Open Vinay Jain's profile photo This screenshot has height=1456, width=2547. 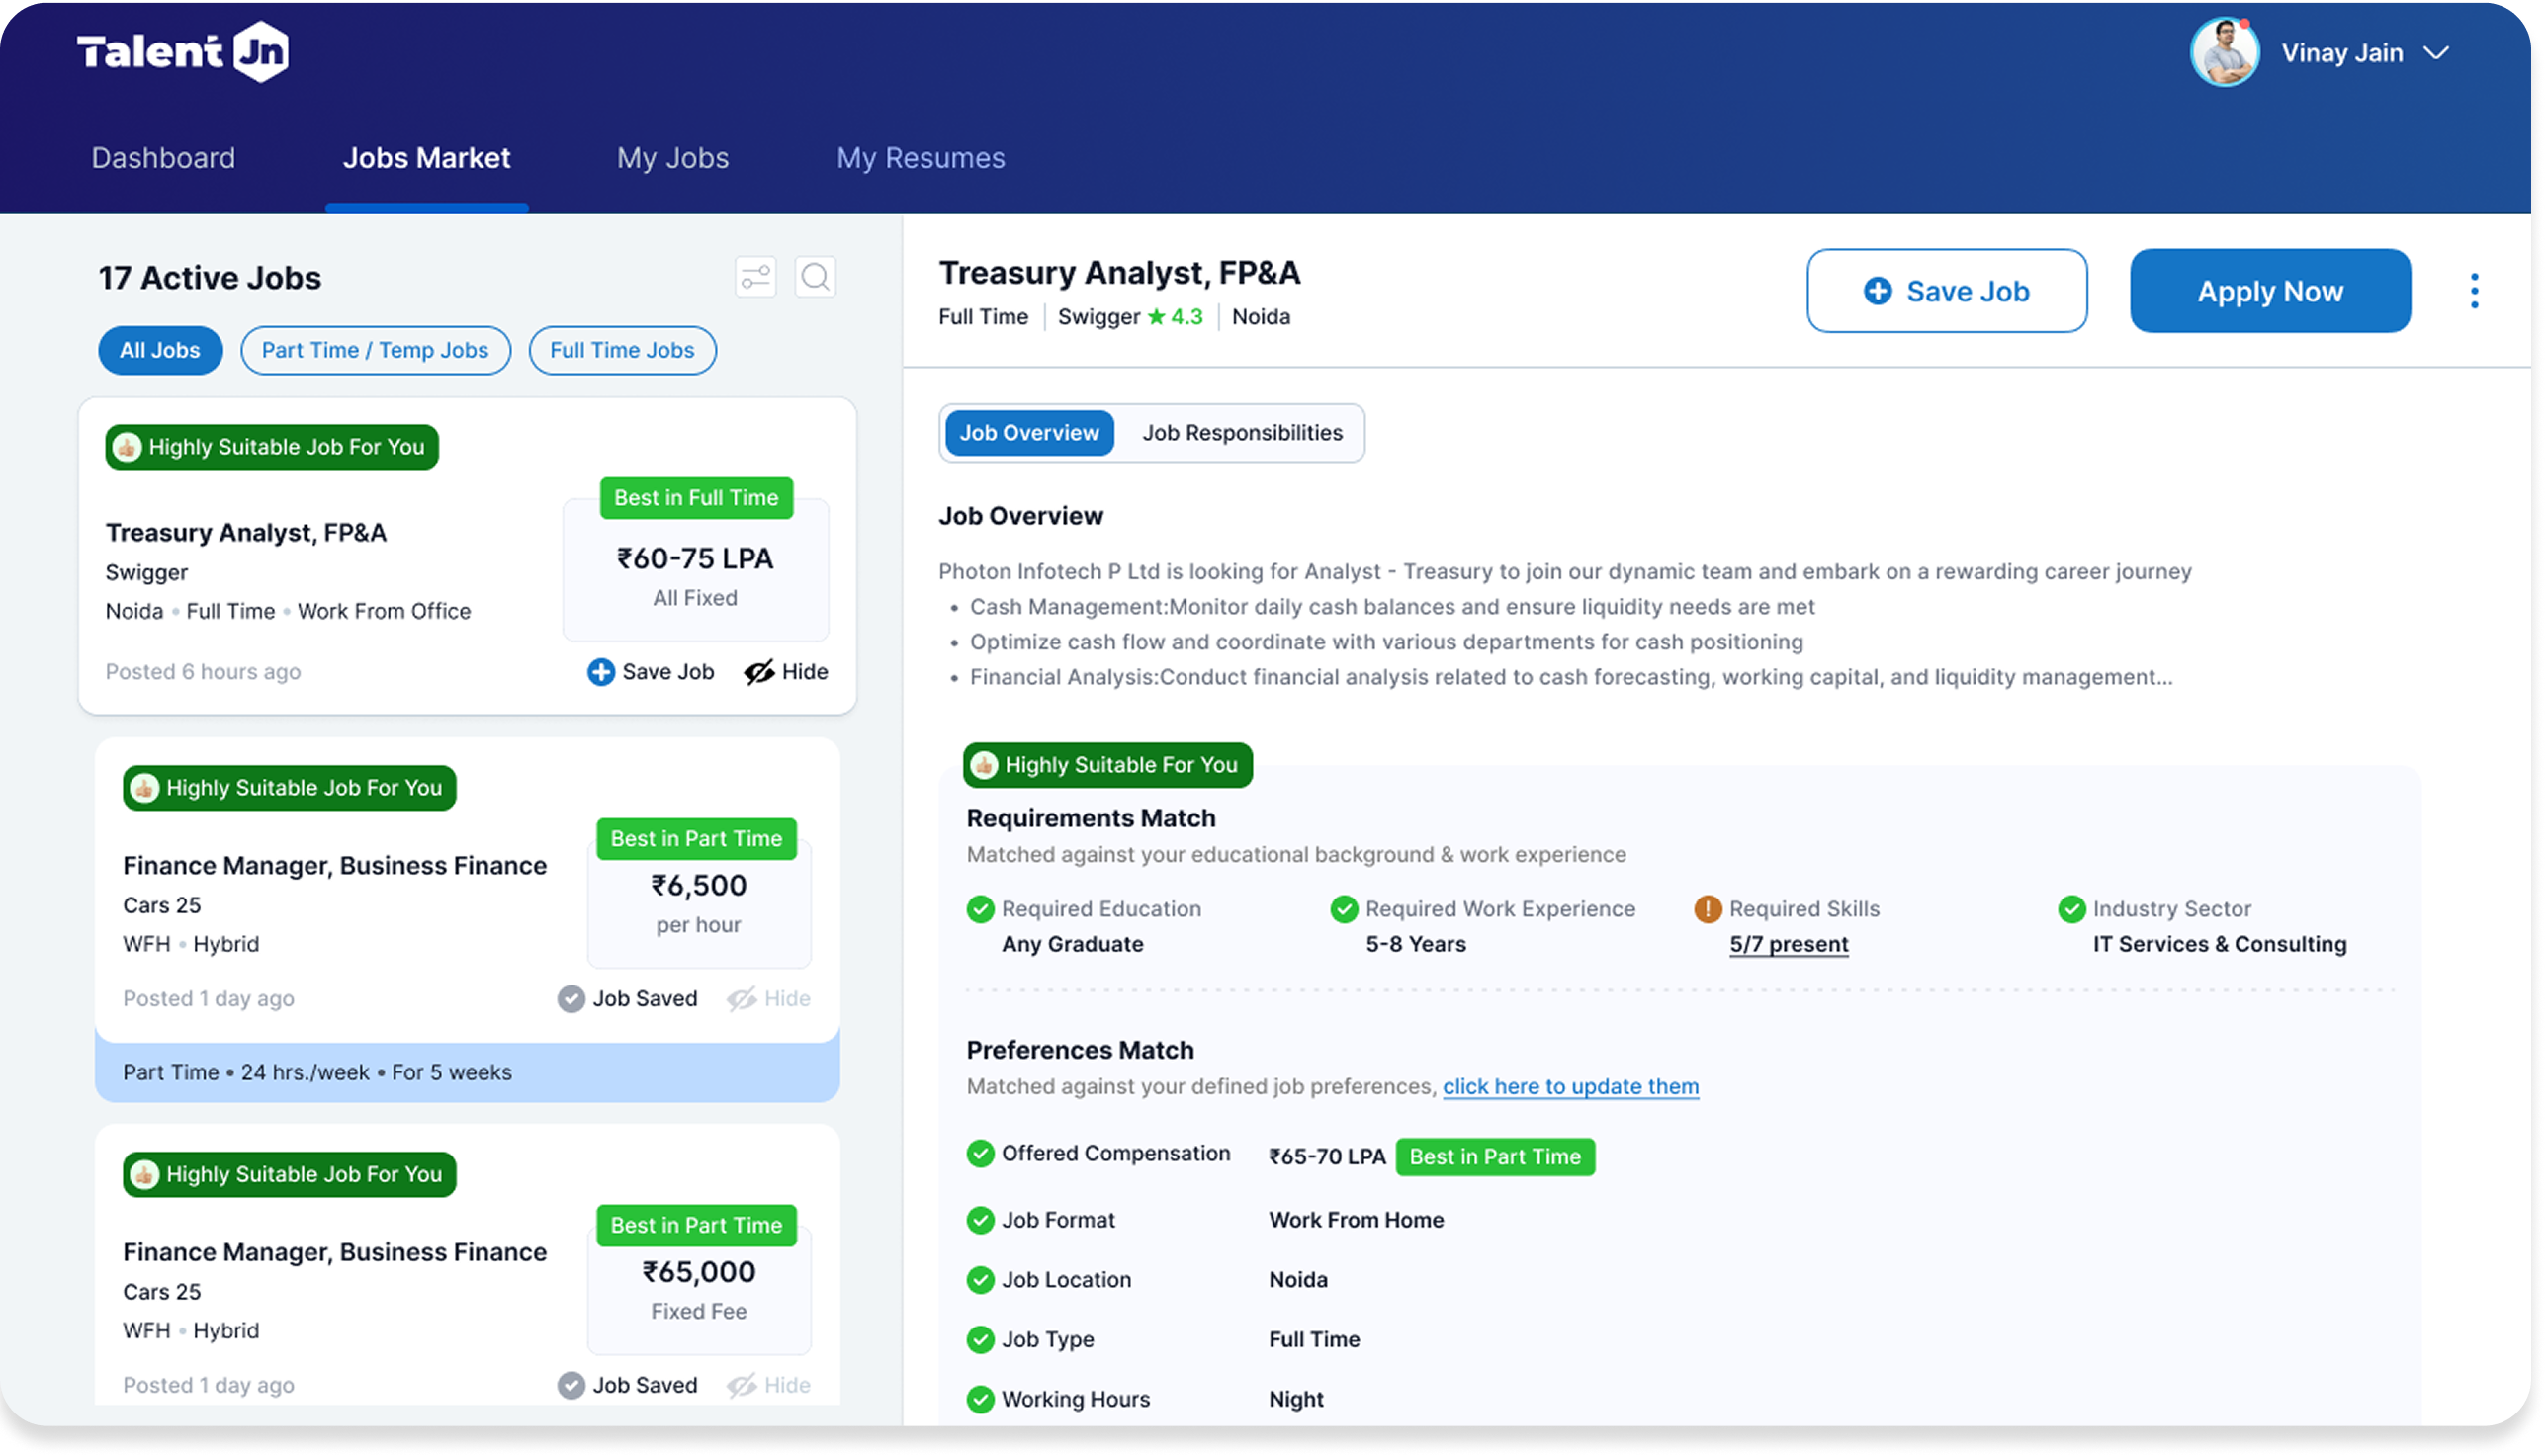click(x=2224, y=53)
